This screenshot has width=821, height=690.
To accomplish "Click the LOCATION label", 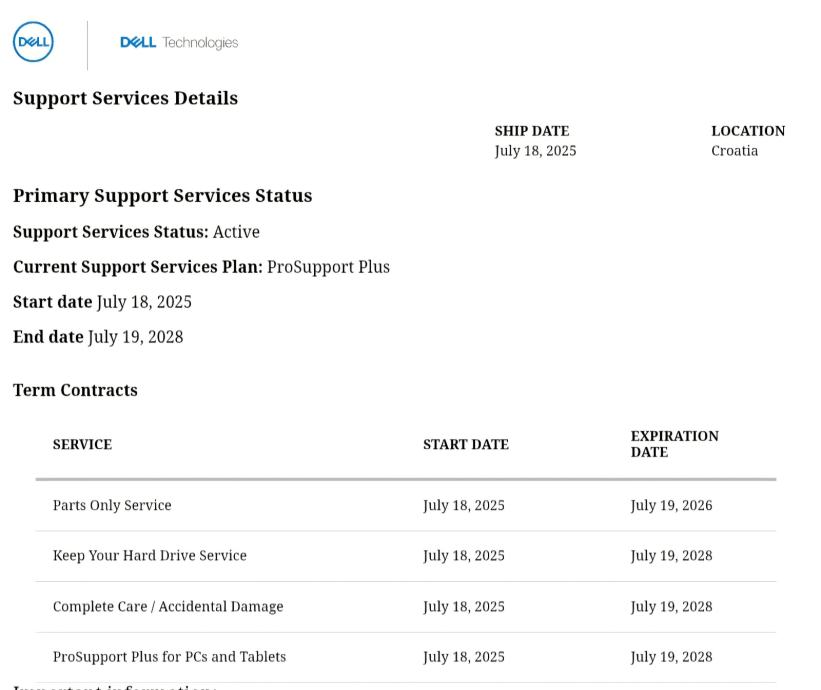I will pos(748,131).
